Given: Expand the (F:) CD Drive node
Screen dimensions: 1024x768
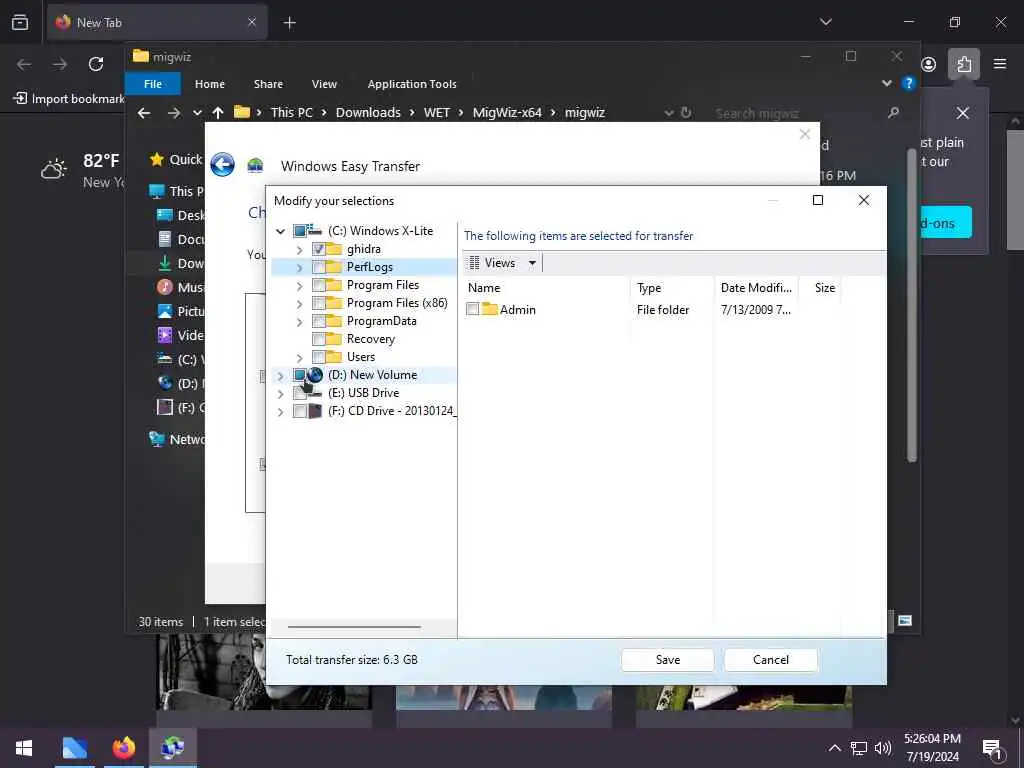Looking at the screenshot, I should (x=281, y=411).
